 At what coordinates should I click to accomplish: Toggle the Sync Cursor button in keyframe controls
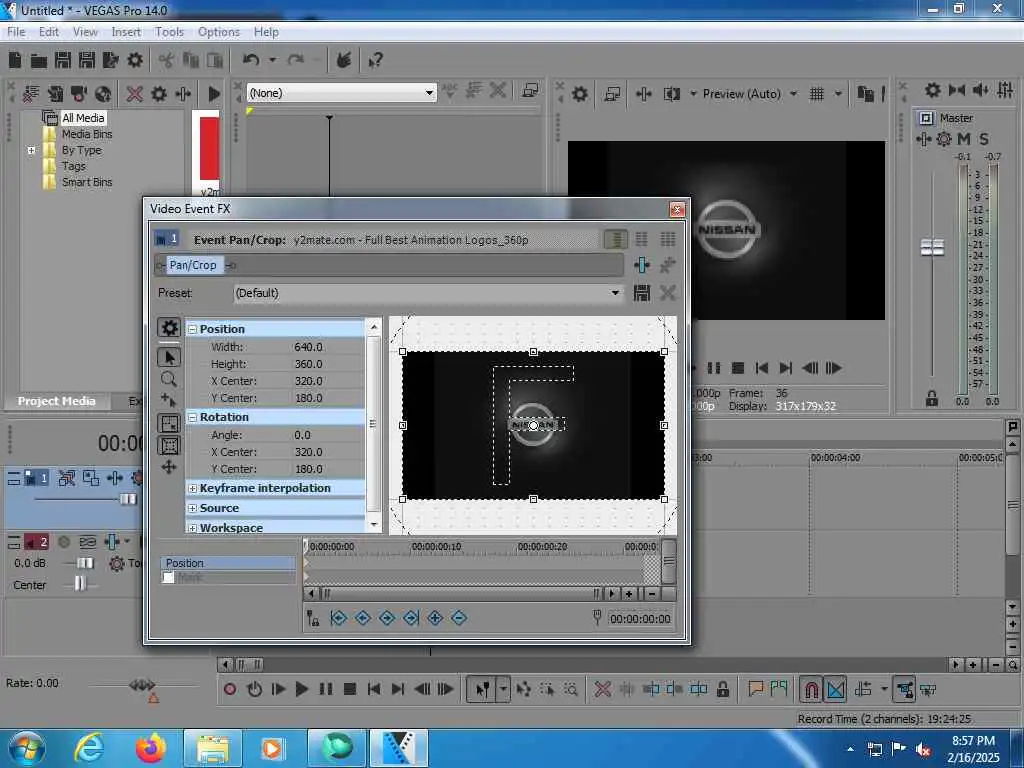click(x=313, y=618)
